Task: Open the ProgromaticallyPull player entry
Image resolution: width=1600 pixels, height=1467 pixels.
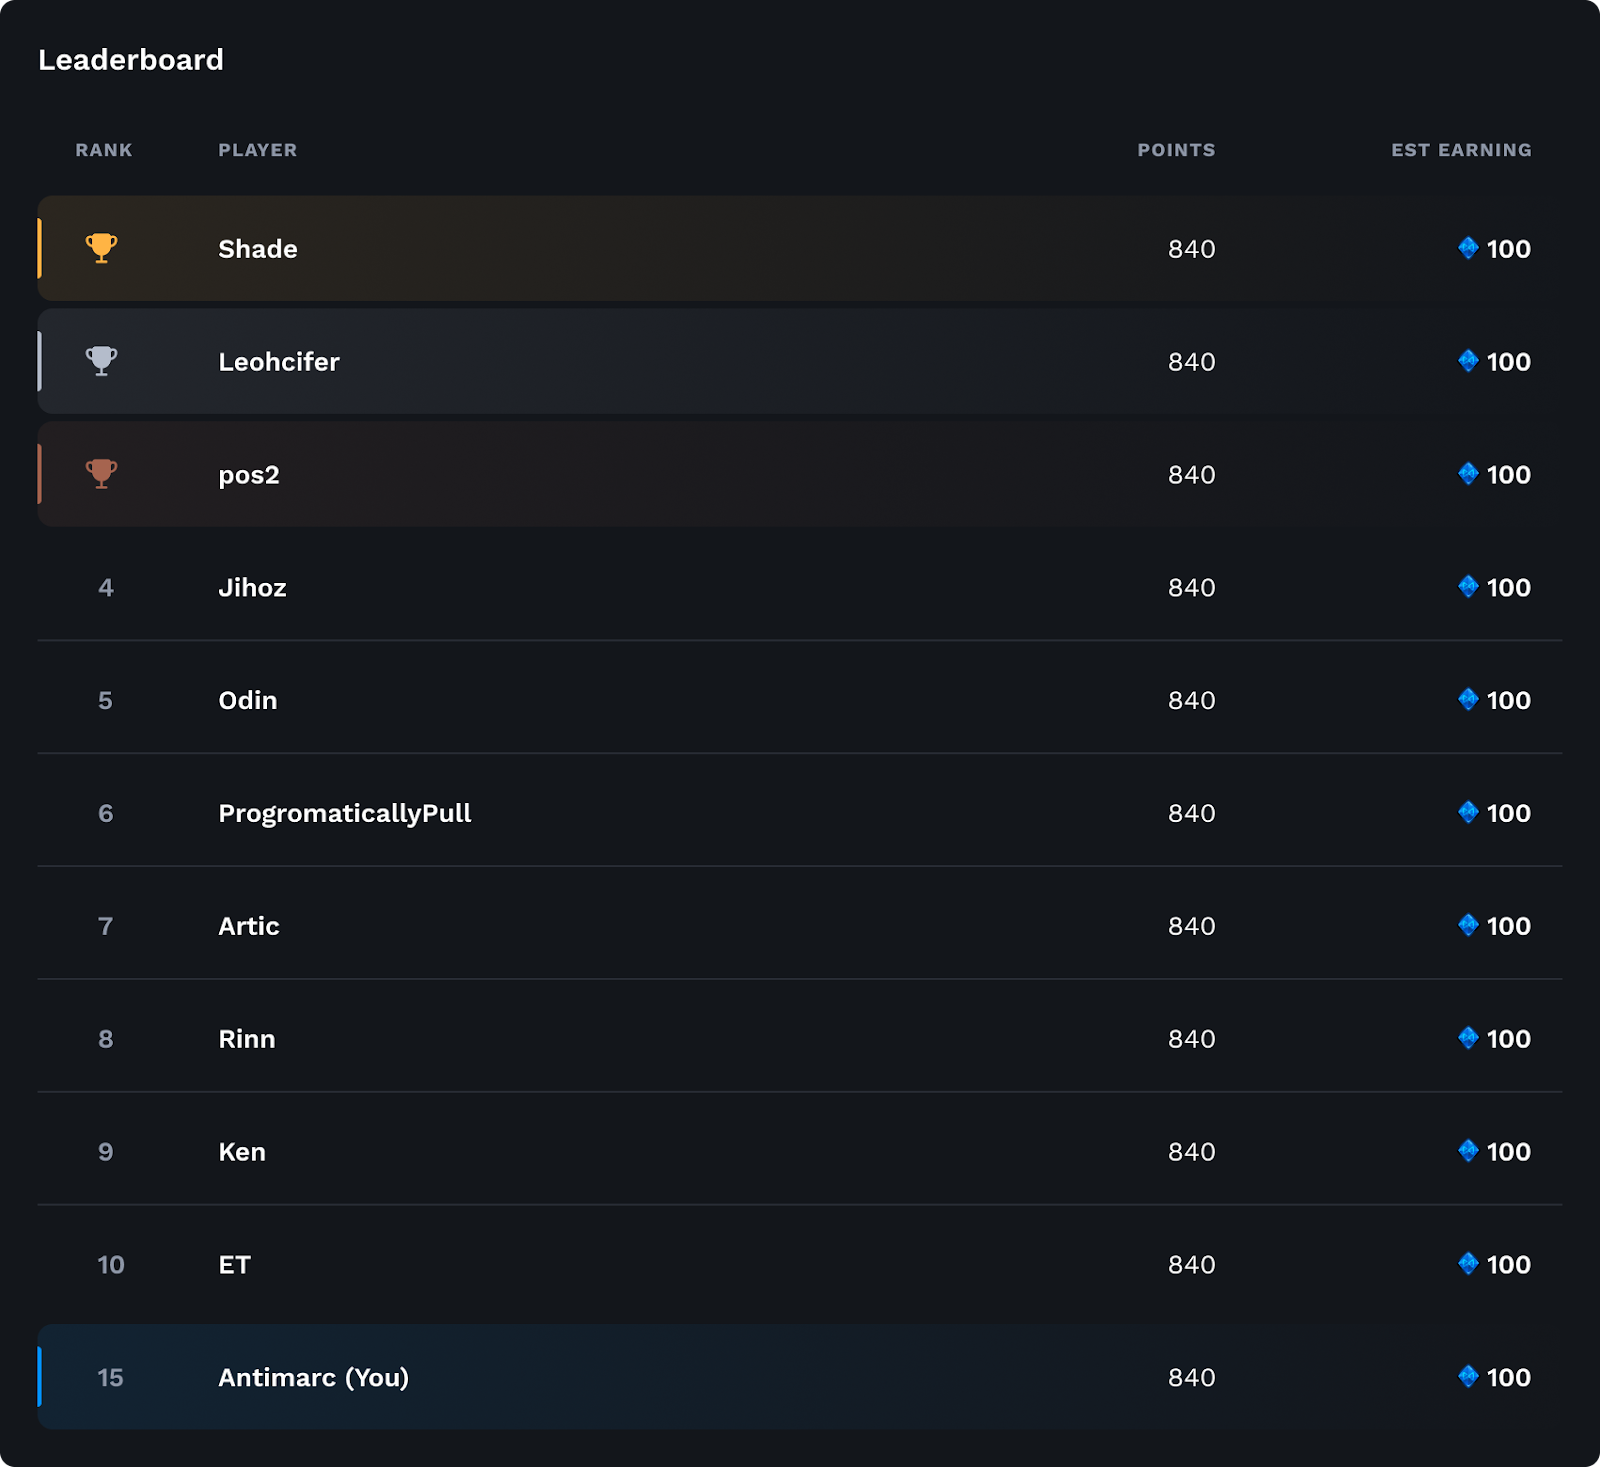Action: (345, 813)
